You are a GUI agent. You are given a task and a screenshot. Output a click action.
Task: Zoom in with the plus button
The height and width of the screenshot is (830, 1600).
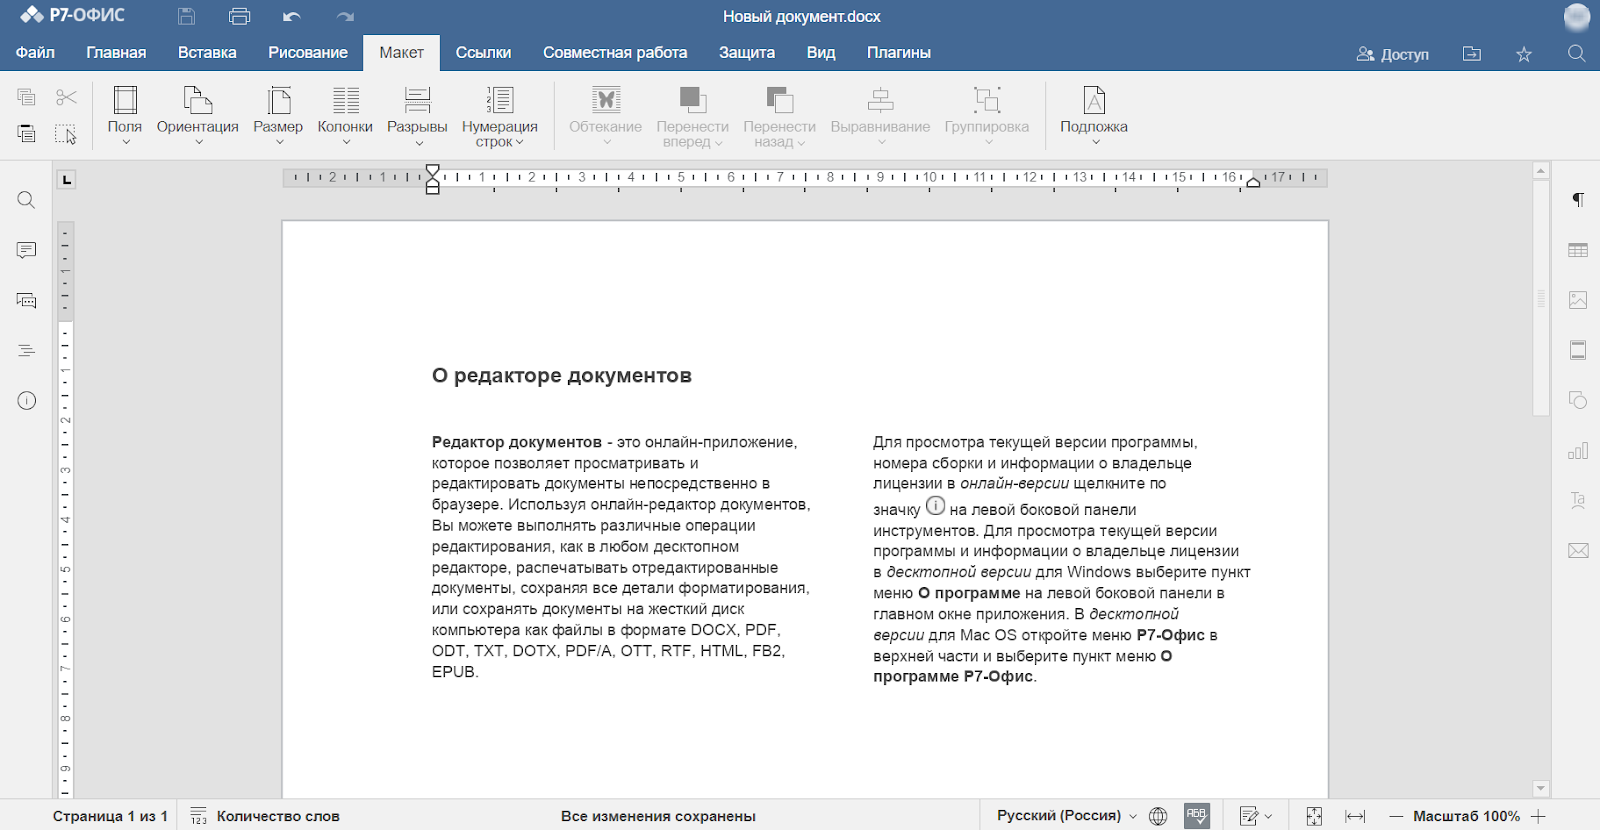(x=1538, y=816)
